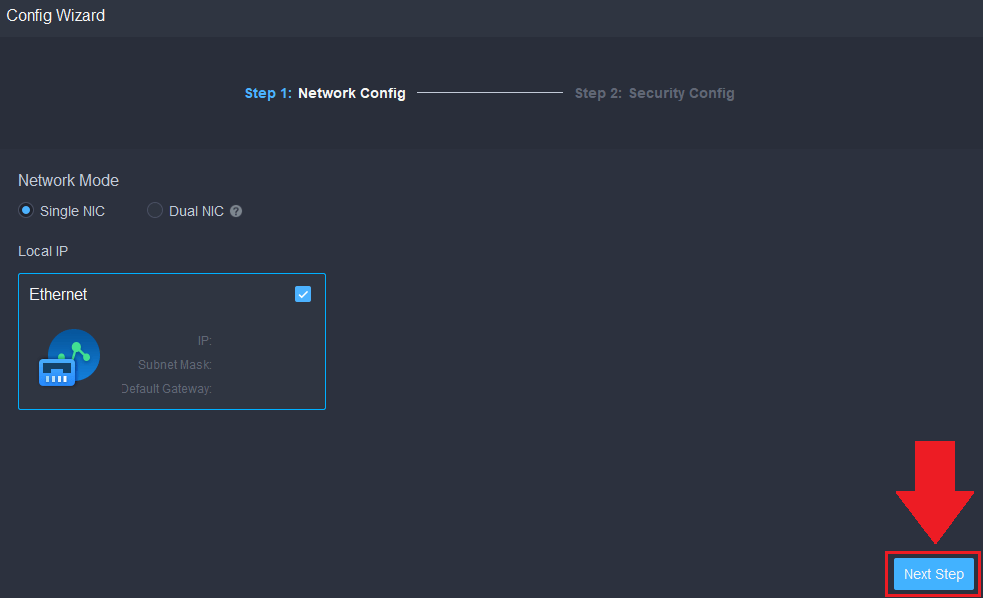
Task: Go to Step 2: Security Config
Action: click(x=654, y=93)
